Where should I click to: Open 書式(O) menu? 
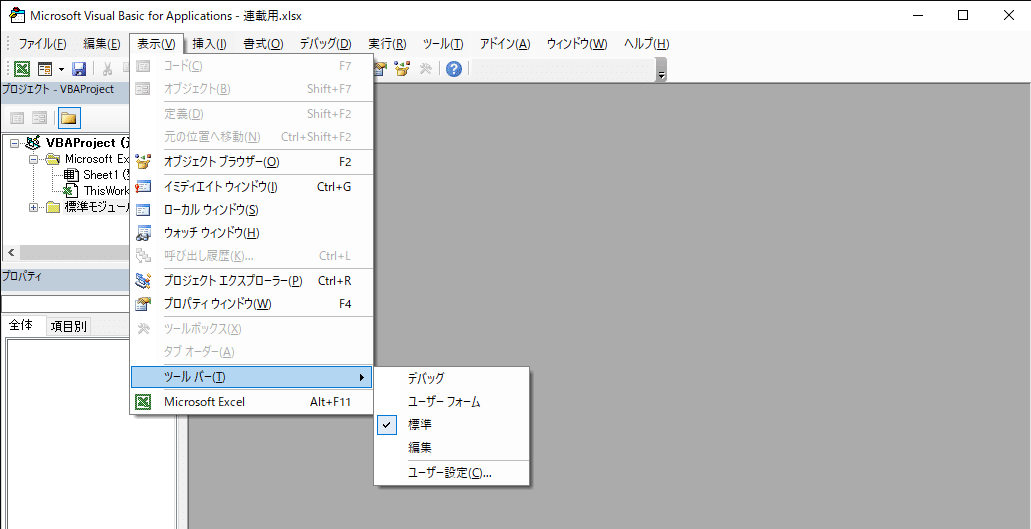point(263,44)
